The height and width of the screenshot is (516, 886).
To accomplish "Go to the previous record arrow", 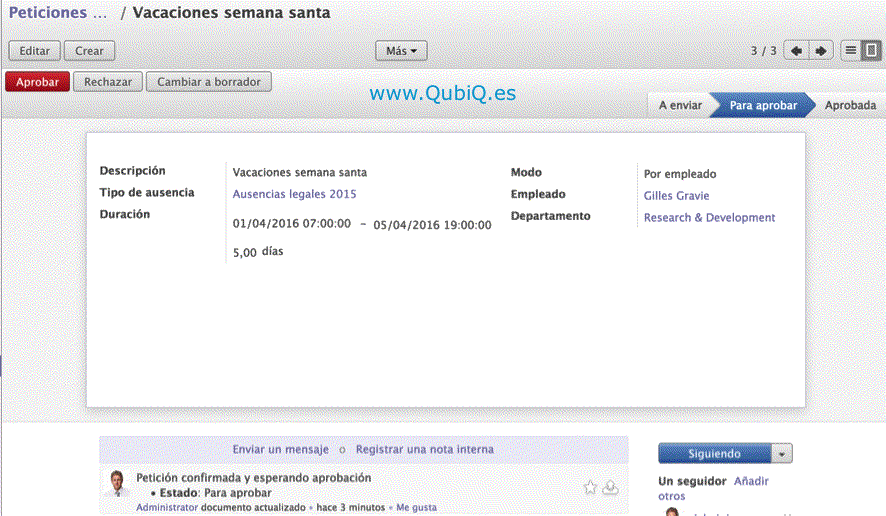I will point(796,51).
